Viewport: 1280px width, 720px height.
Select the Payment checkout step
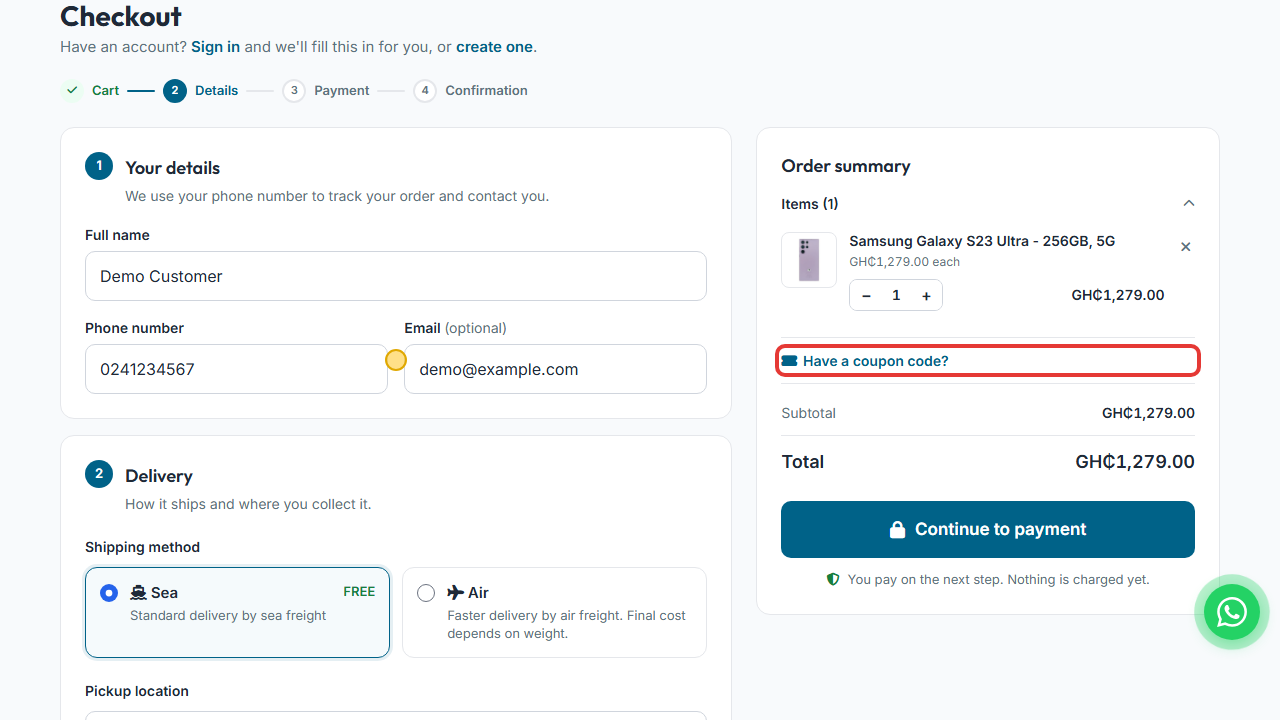click(x=326, y=90)
